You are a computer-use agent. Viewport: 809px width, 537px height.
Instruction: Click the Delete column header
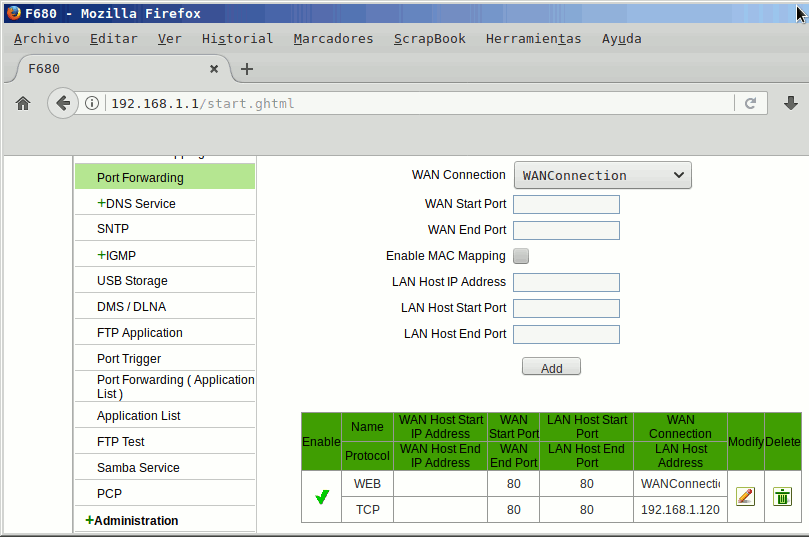[x=783, y=442]
